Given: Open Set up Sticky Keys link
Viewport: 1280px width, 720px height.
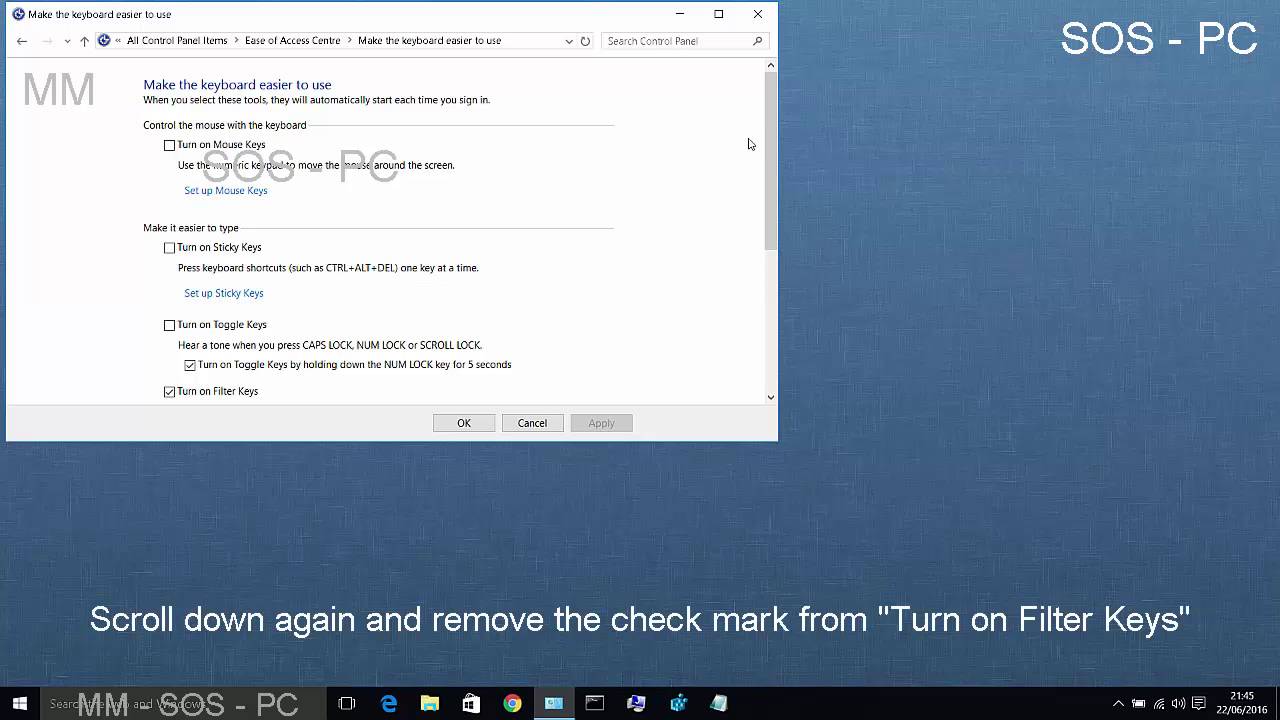Looking at the screenshot, I should click(x=224, y=293).
